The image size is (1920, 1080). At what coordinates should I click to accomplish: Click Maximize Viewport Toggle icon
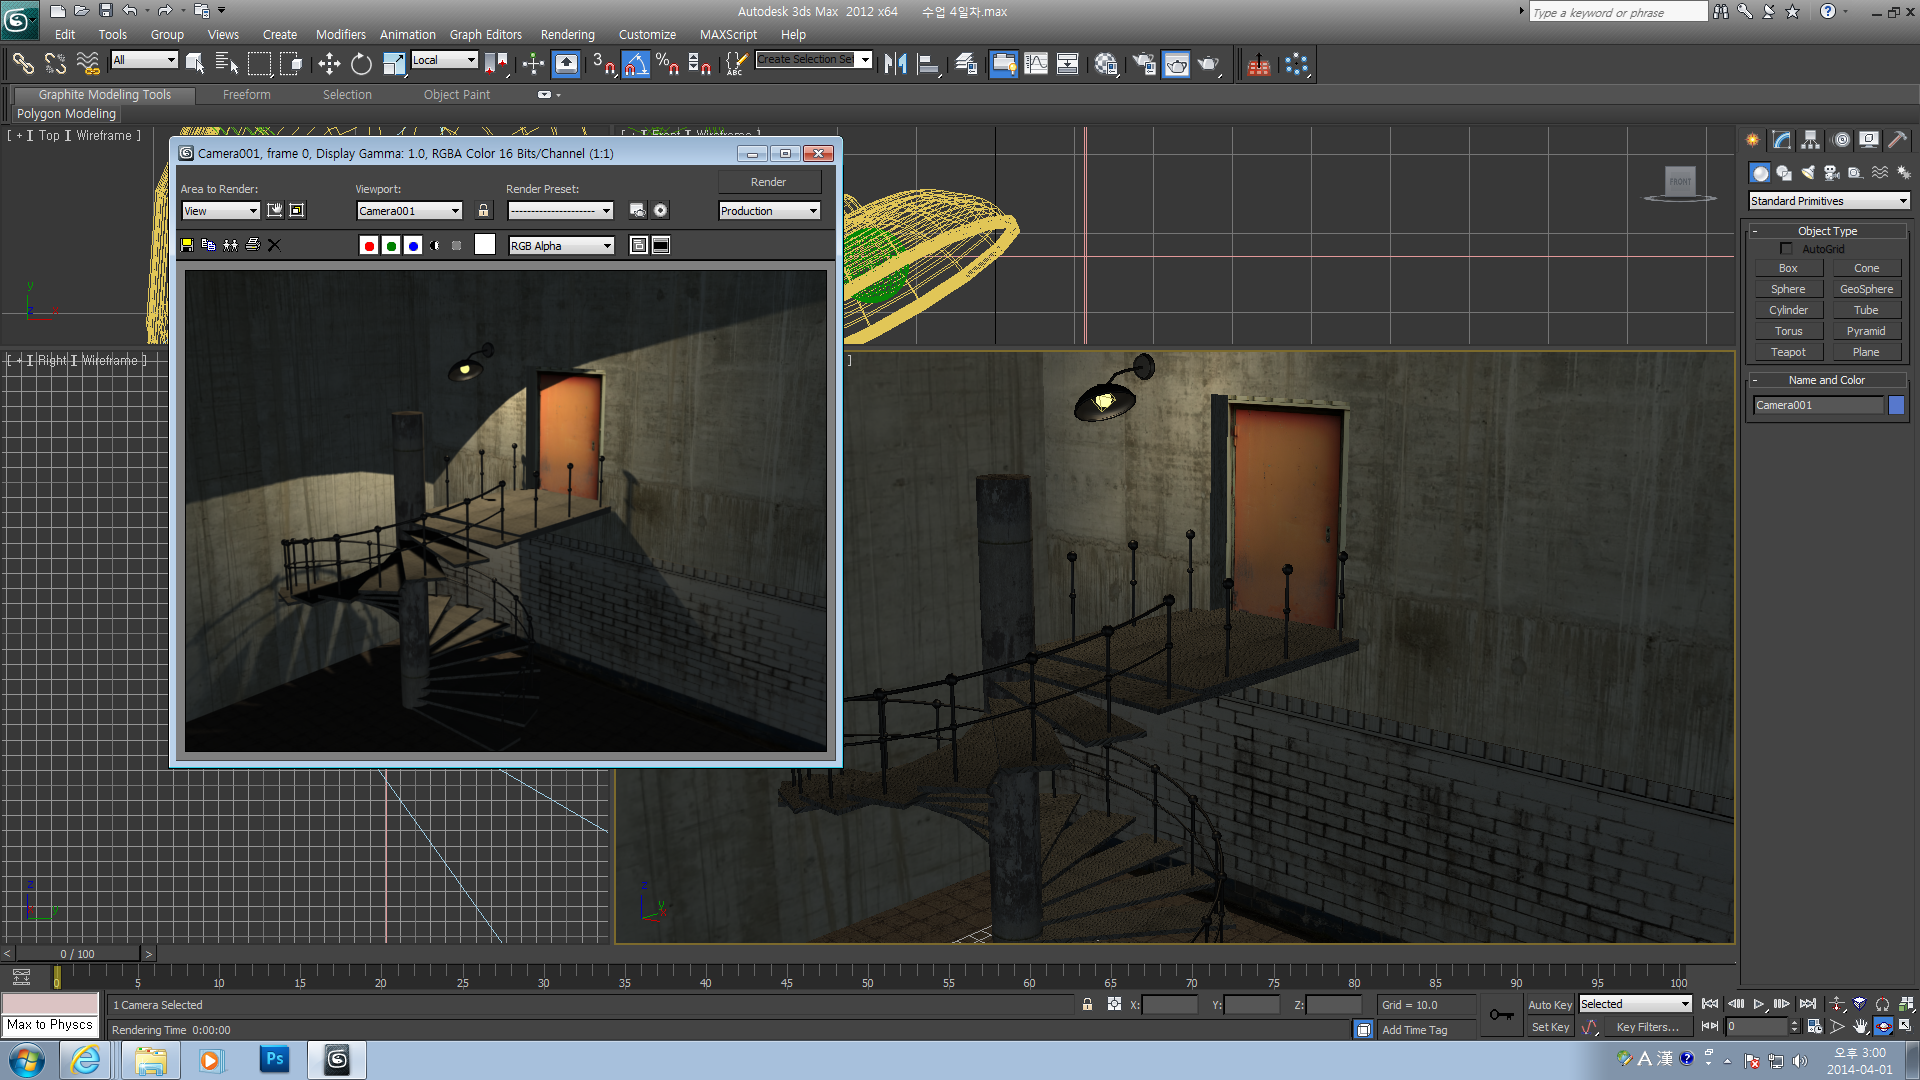click(1906, 1026)
